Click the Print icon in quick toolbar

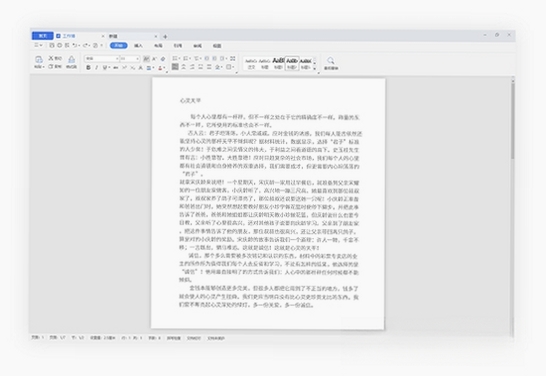(x=60, y=45)
